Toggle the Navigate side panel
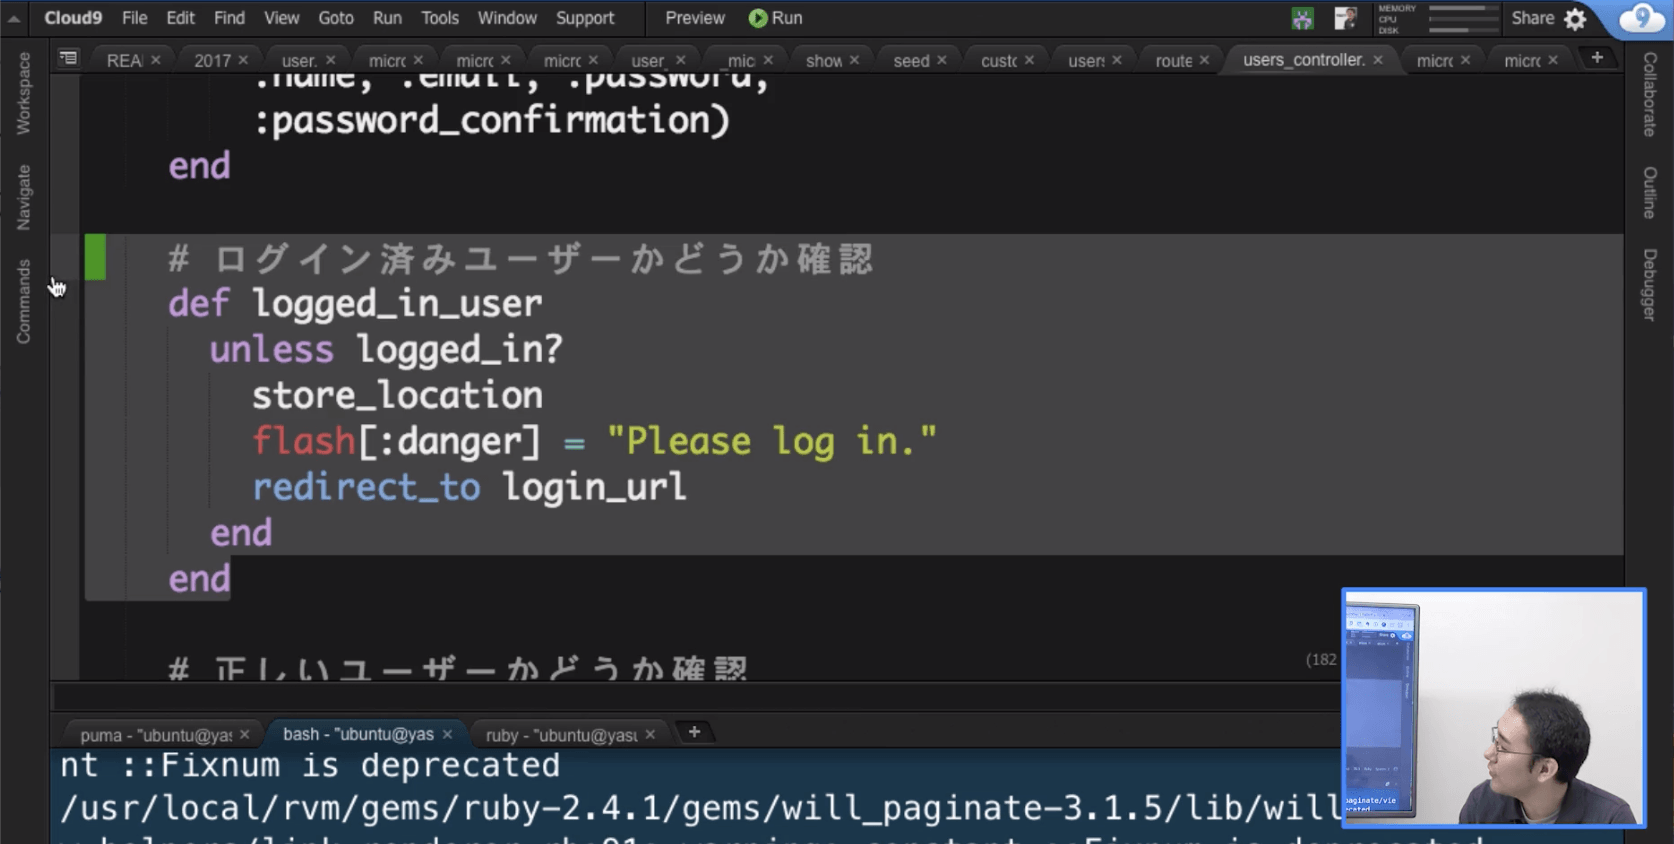 tap(24, 197)
